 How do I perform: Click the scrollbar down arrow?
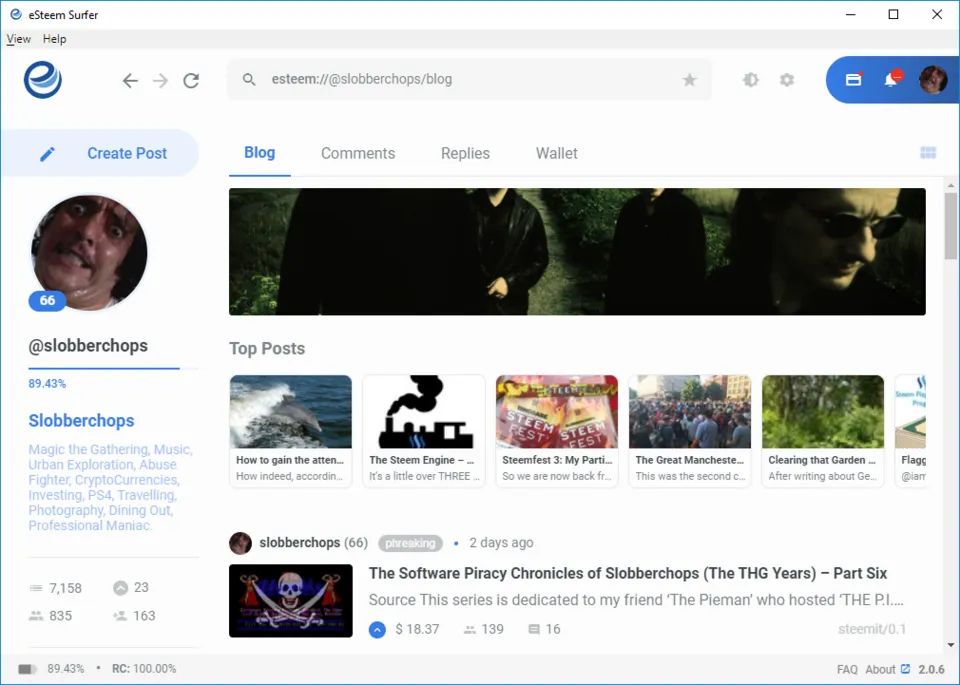coord(950,645)
